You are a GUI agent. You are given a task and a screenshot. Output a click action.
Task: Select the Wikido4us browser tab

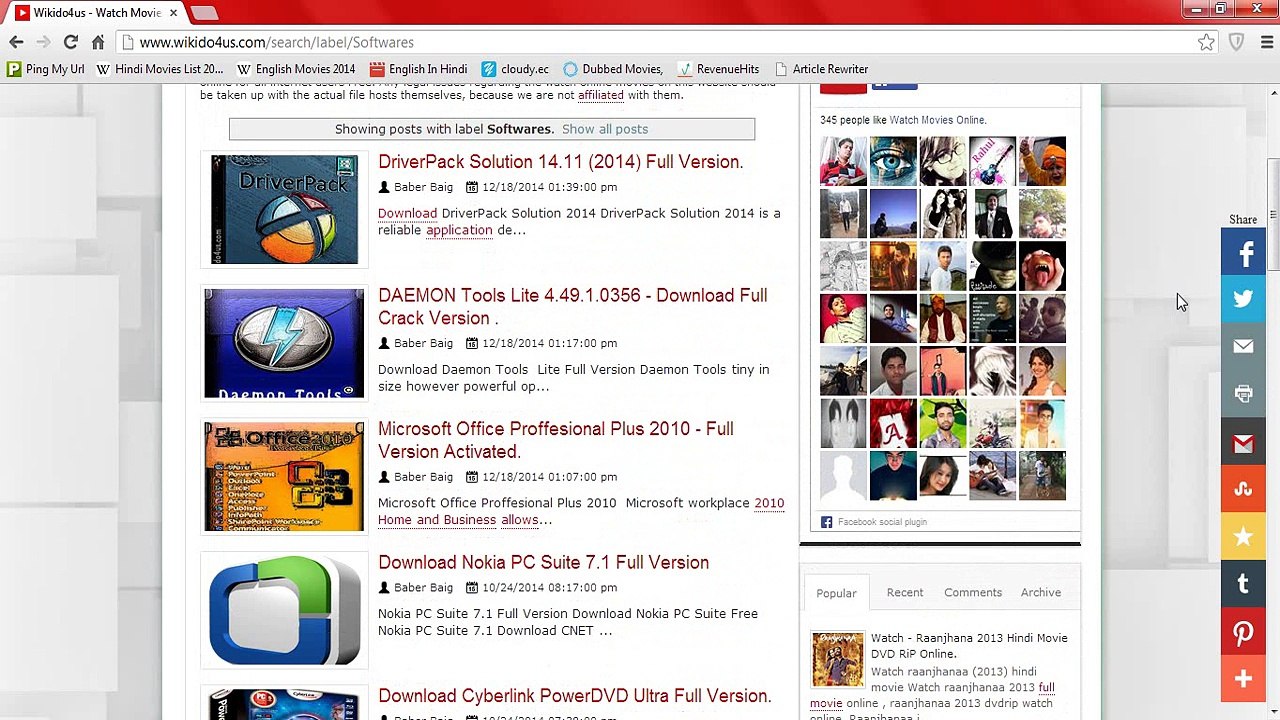pos(96,13)
